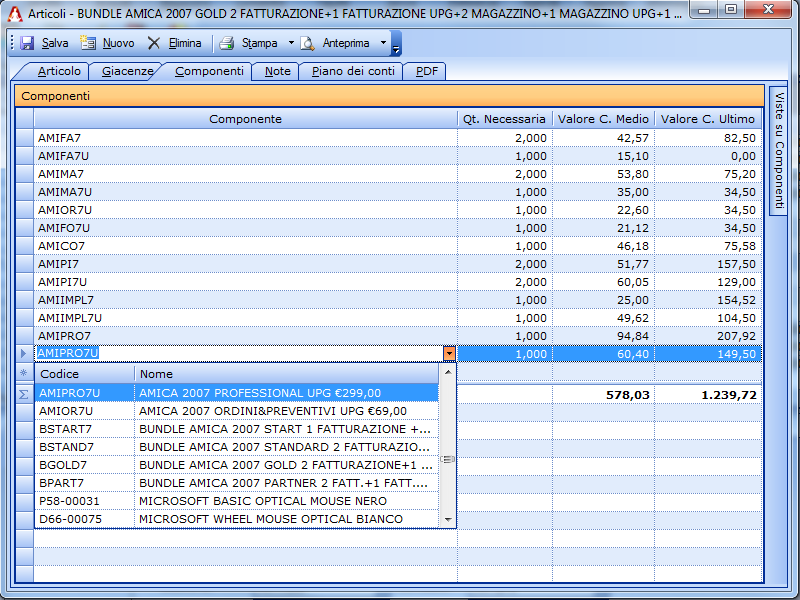Open the Note tab
Viewport: 800px width, 600px height.
pos(278,71)
